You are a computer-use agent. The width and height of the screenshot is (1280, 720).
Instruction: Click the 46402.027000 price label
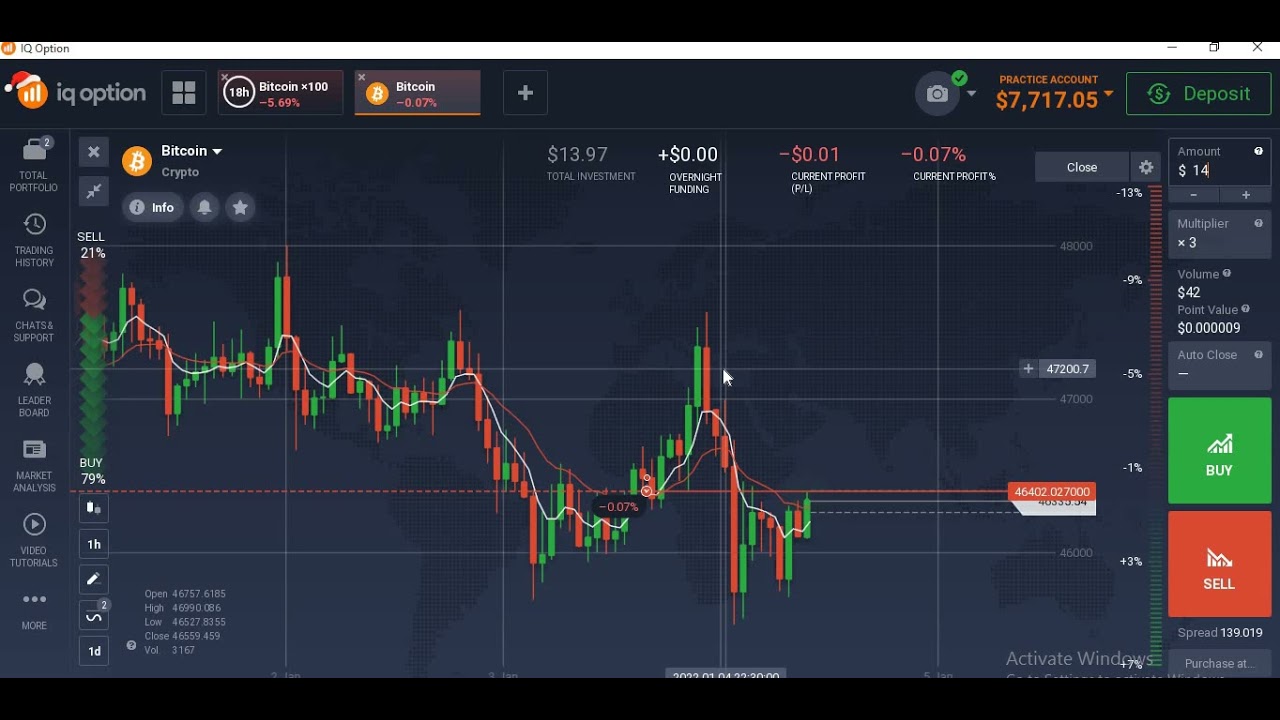[1052, 492]
